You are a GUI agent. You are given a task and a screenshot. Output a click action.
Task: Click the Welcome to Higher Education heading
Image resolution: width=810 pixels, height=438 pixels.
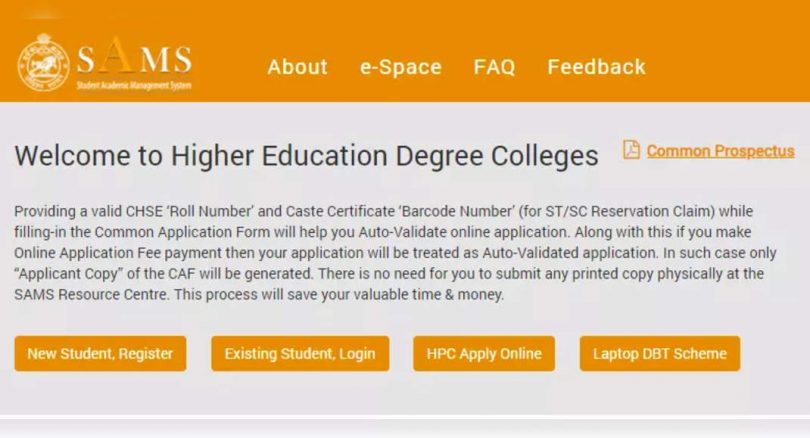point(306,156)
